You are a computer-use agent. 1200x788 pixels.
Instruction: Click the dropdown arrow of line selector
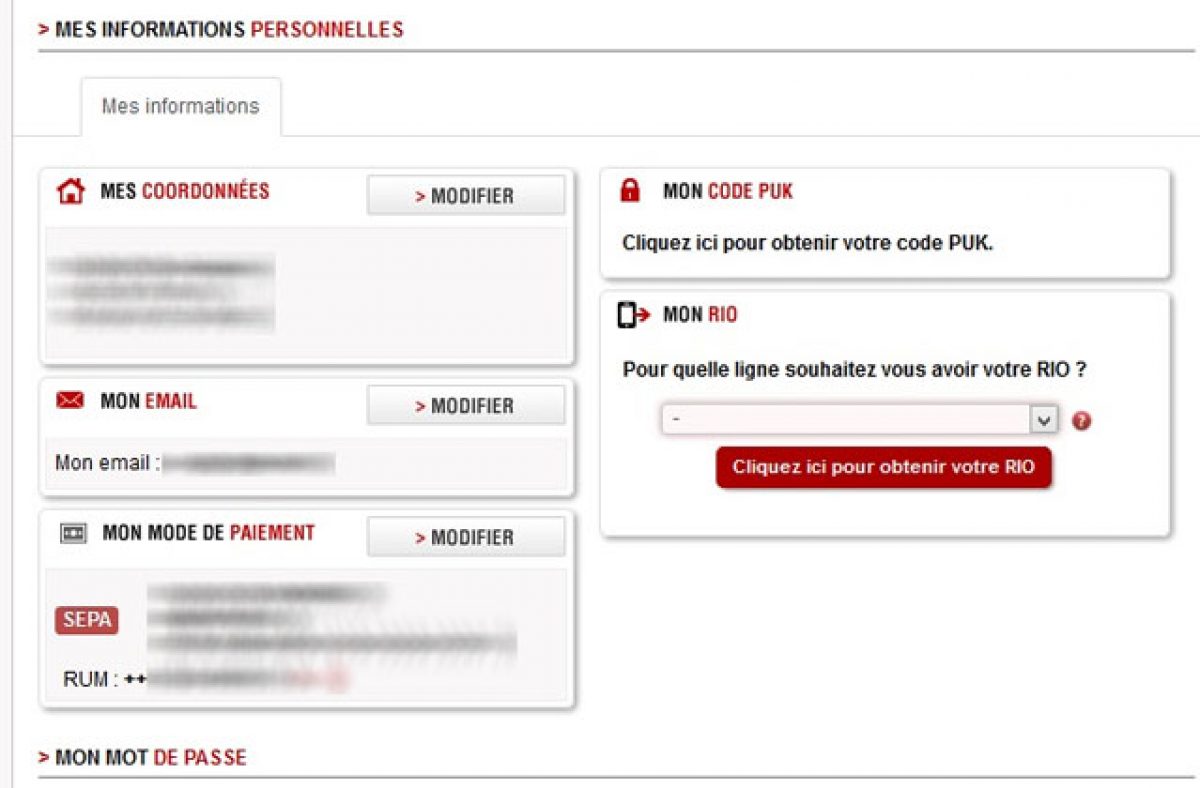pyautogui.click(x=1044, y=420)
